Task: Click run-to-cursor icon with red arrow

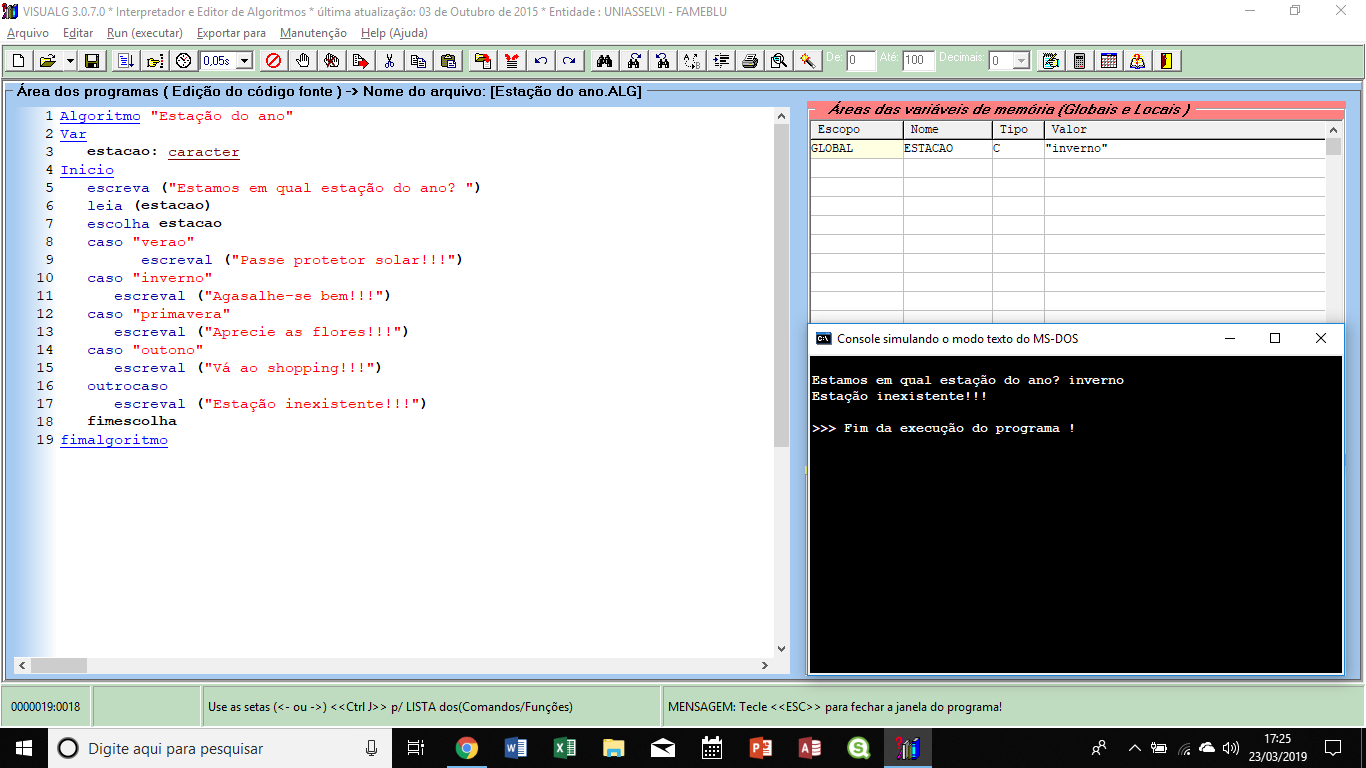Action: pyautogui.click(x=360, y=61)
